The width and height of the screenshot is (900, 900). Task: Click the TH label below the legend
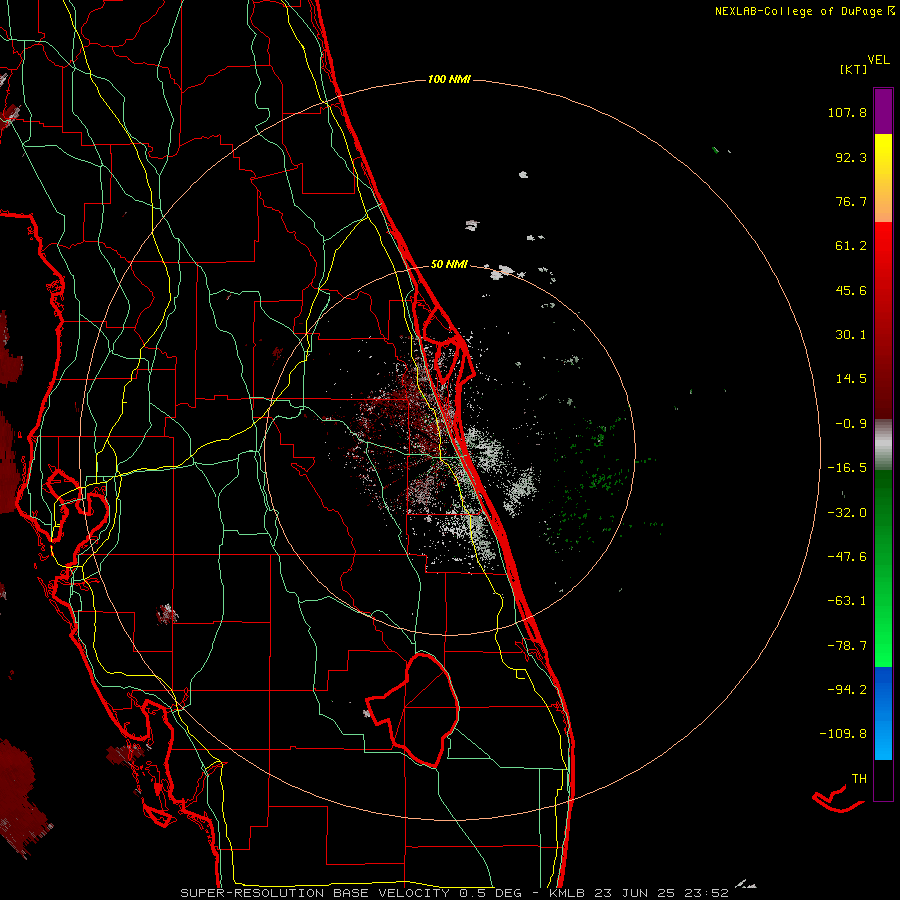point(859,779)
